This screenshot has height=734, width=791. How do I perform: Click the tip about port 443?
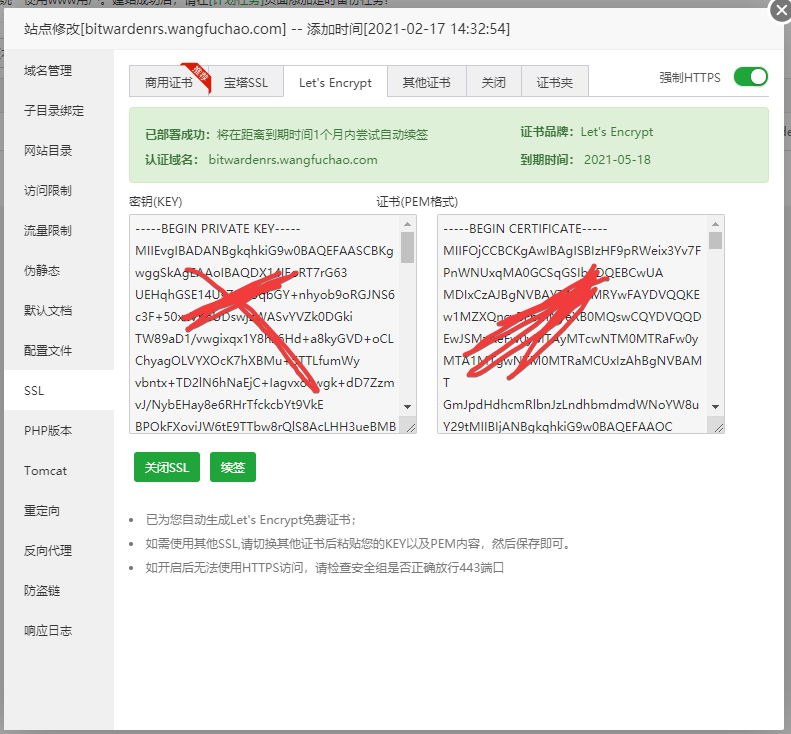click(x=324, y=568)
